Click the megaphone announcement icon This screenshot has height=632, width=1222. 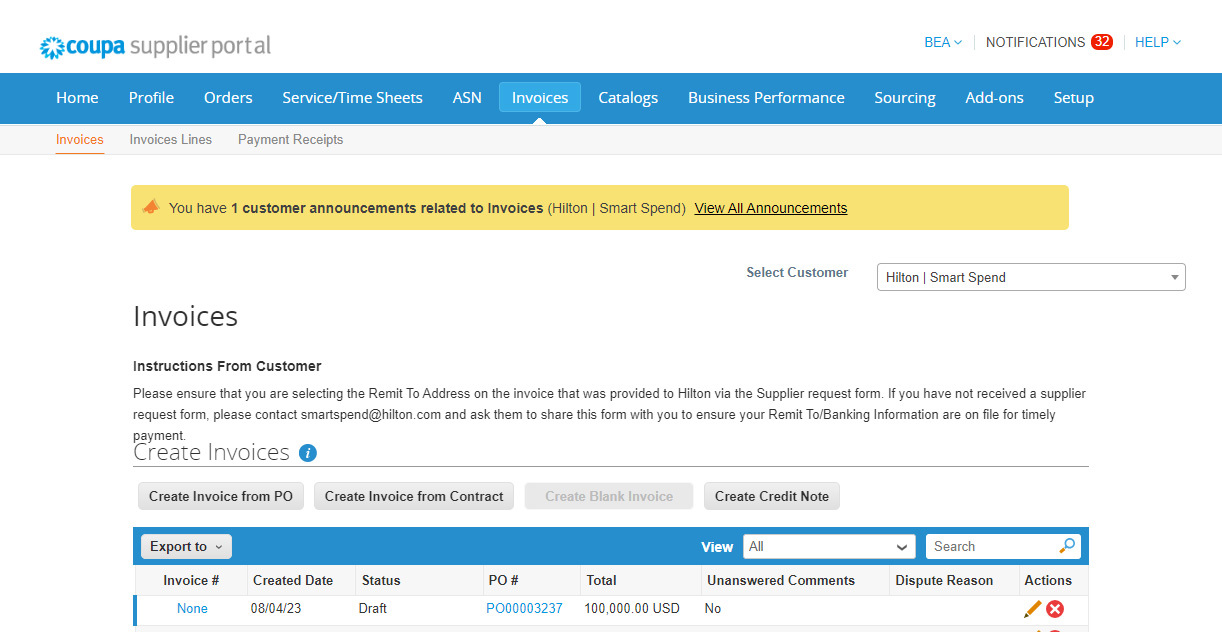(151, 208)
